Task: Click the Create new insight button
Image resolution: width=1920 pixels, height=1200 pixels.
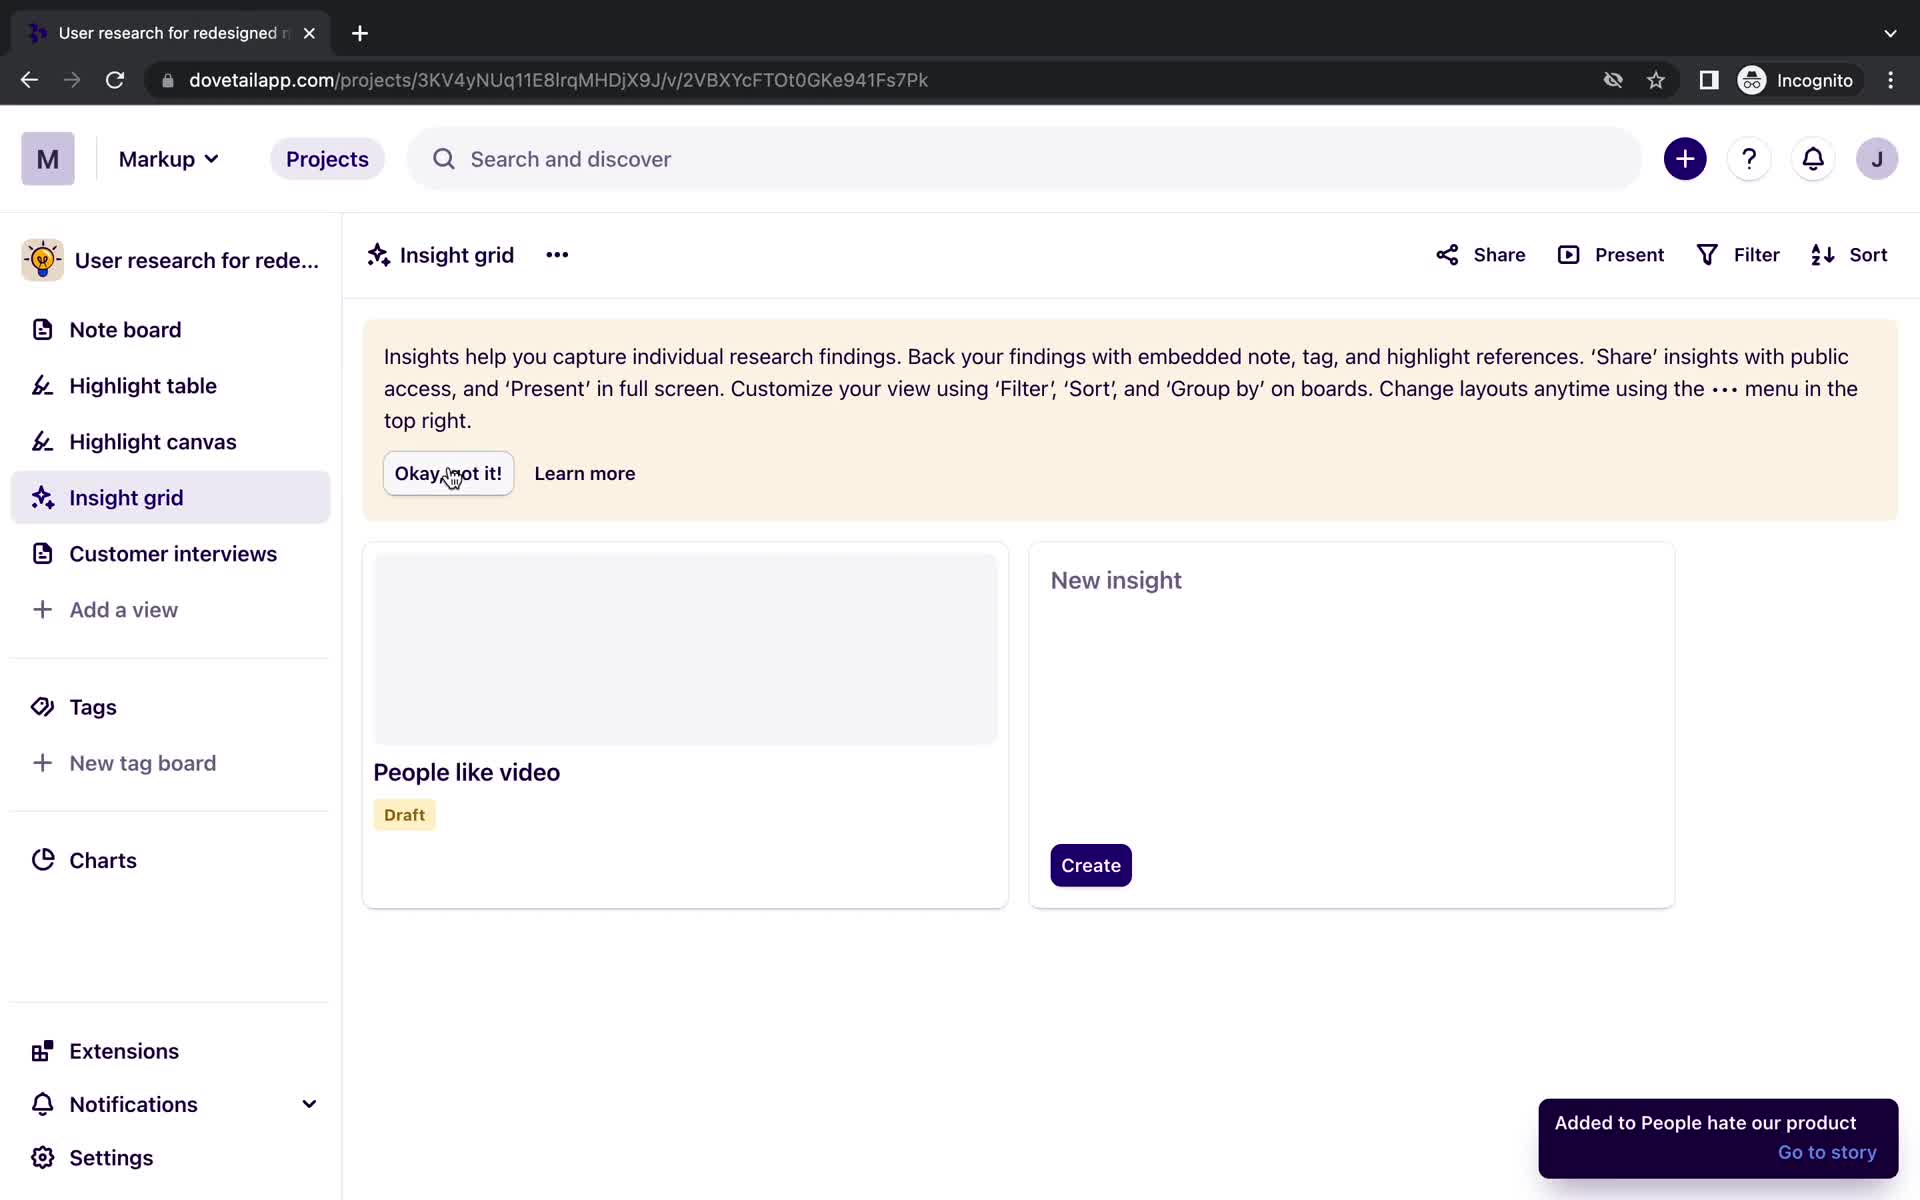Action: tap(1092, 864)
